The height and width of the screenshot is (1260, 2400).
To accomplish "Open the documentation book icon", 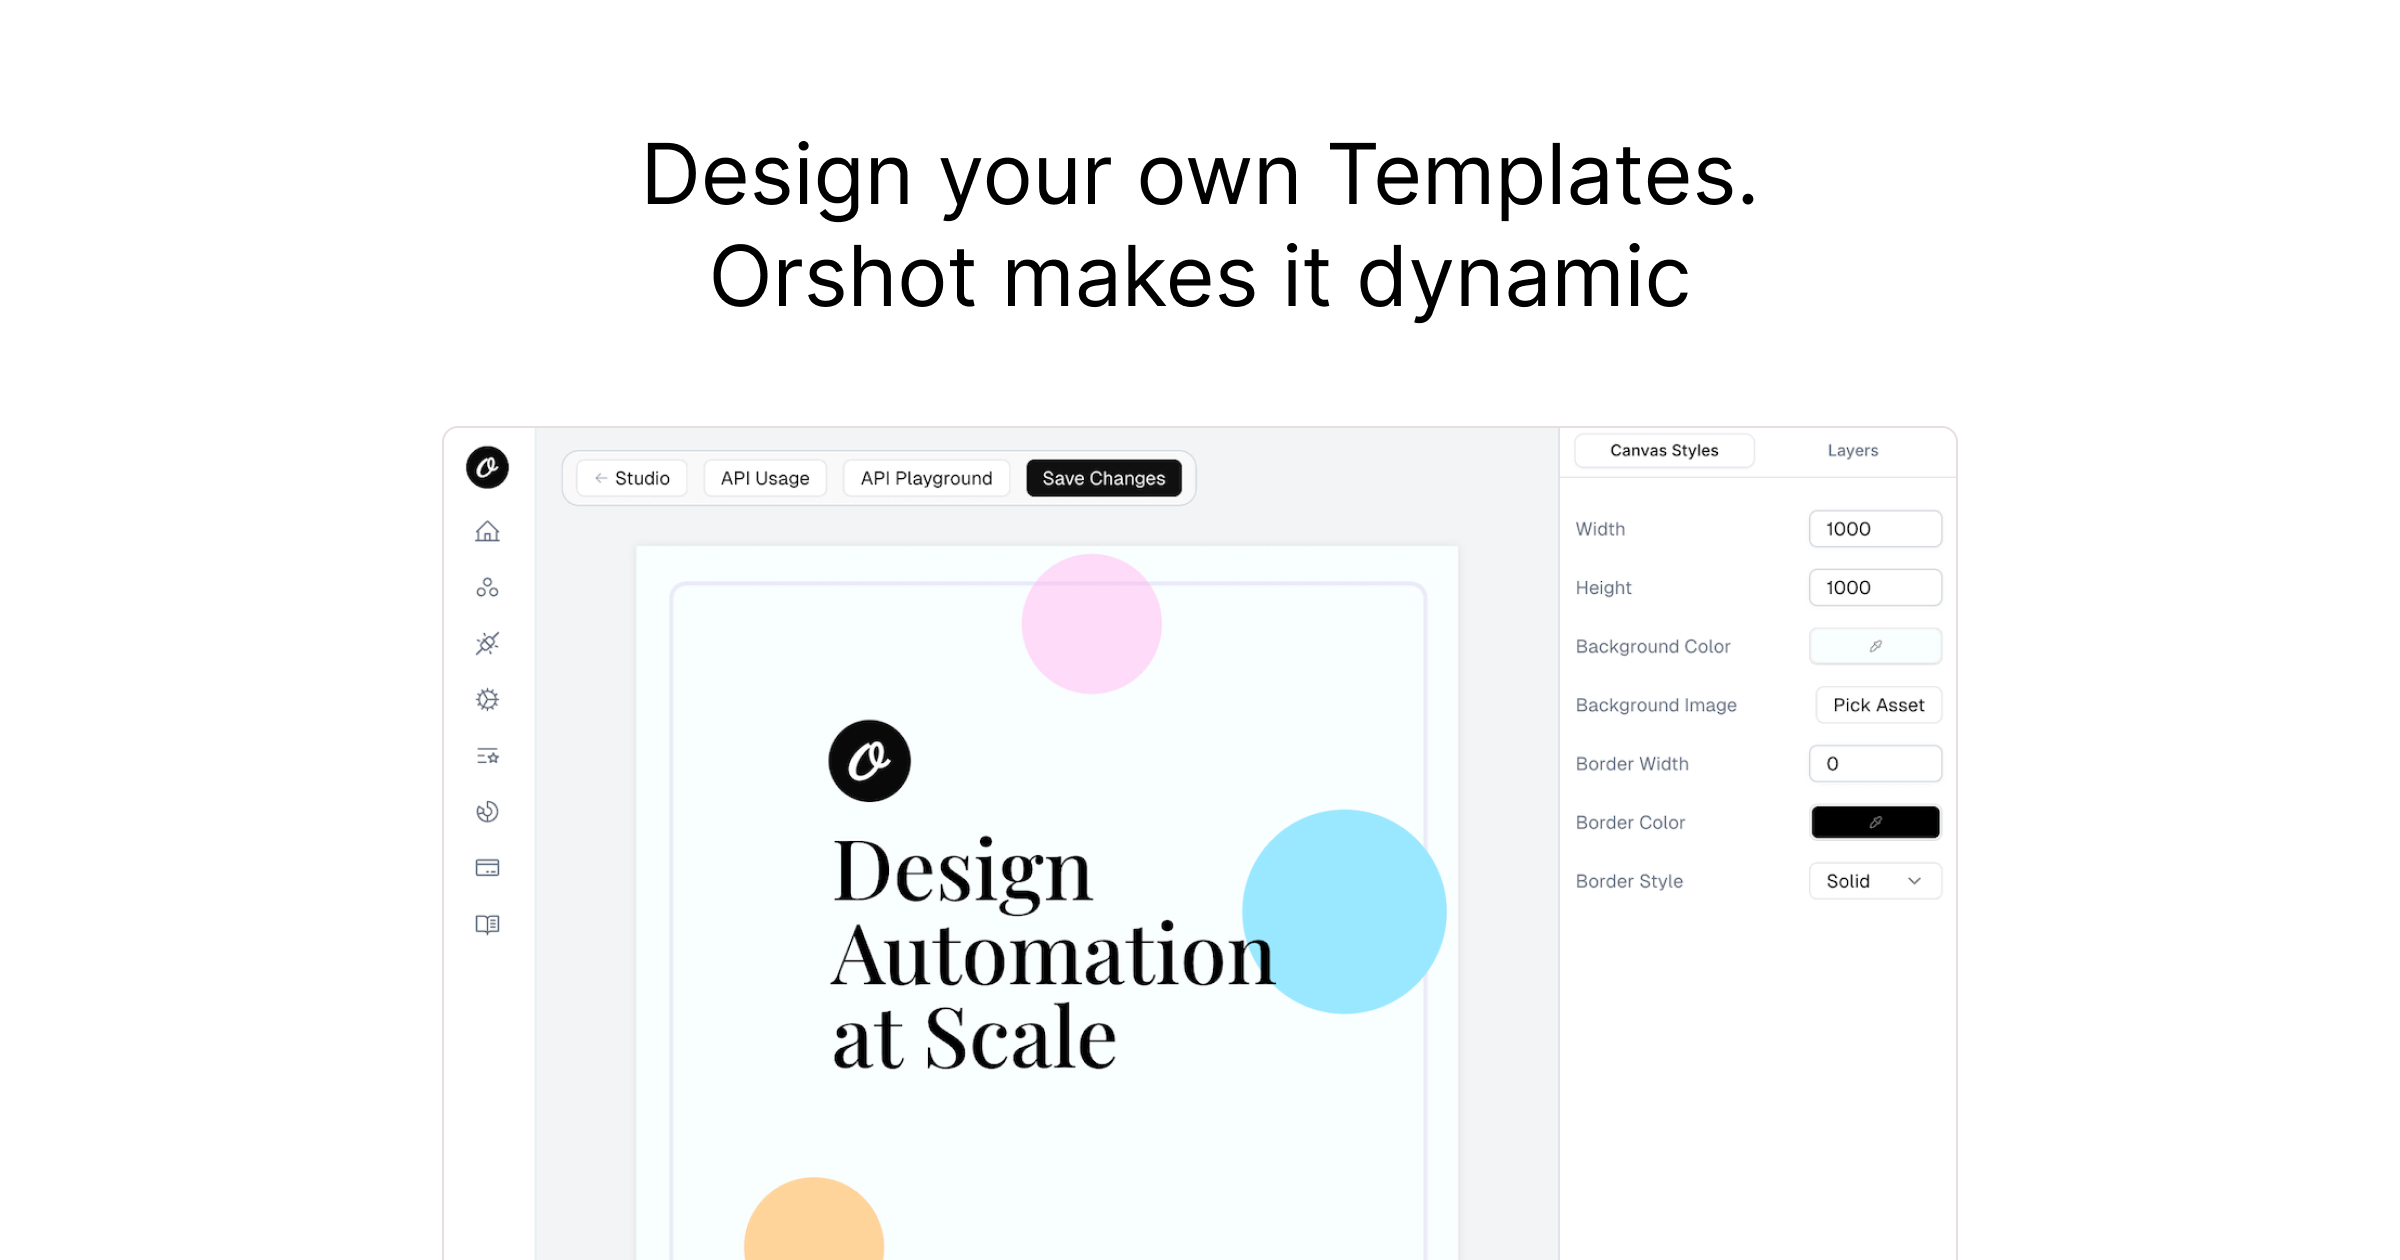I will [487, 924].
